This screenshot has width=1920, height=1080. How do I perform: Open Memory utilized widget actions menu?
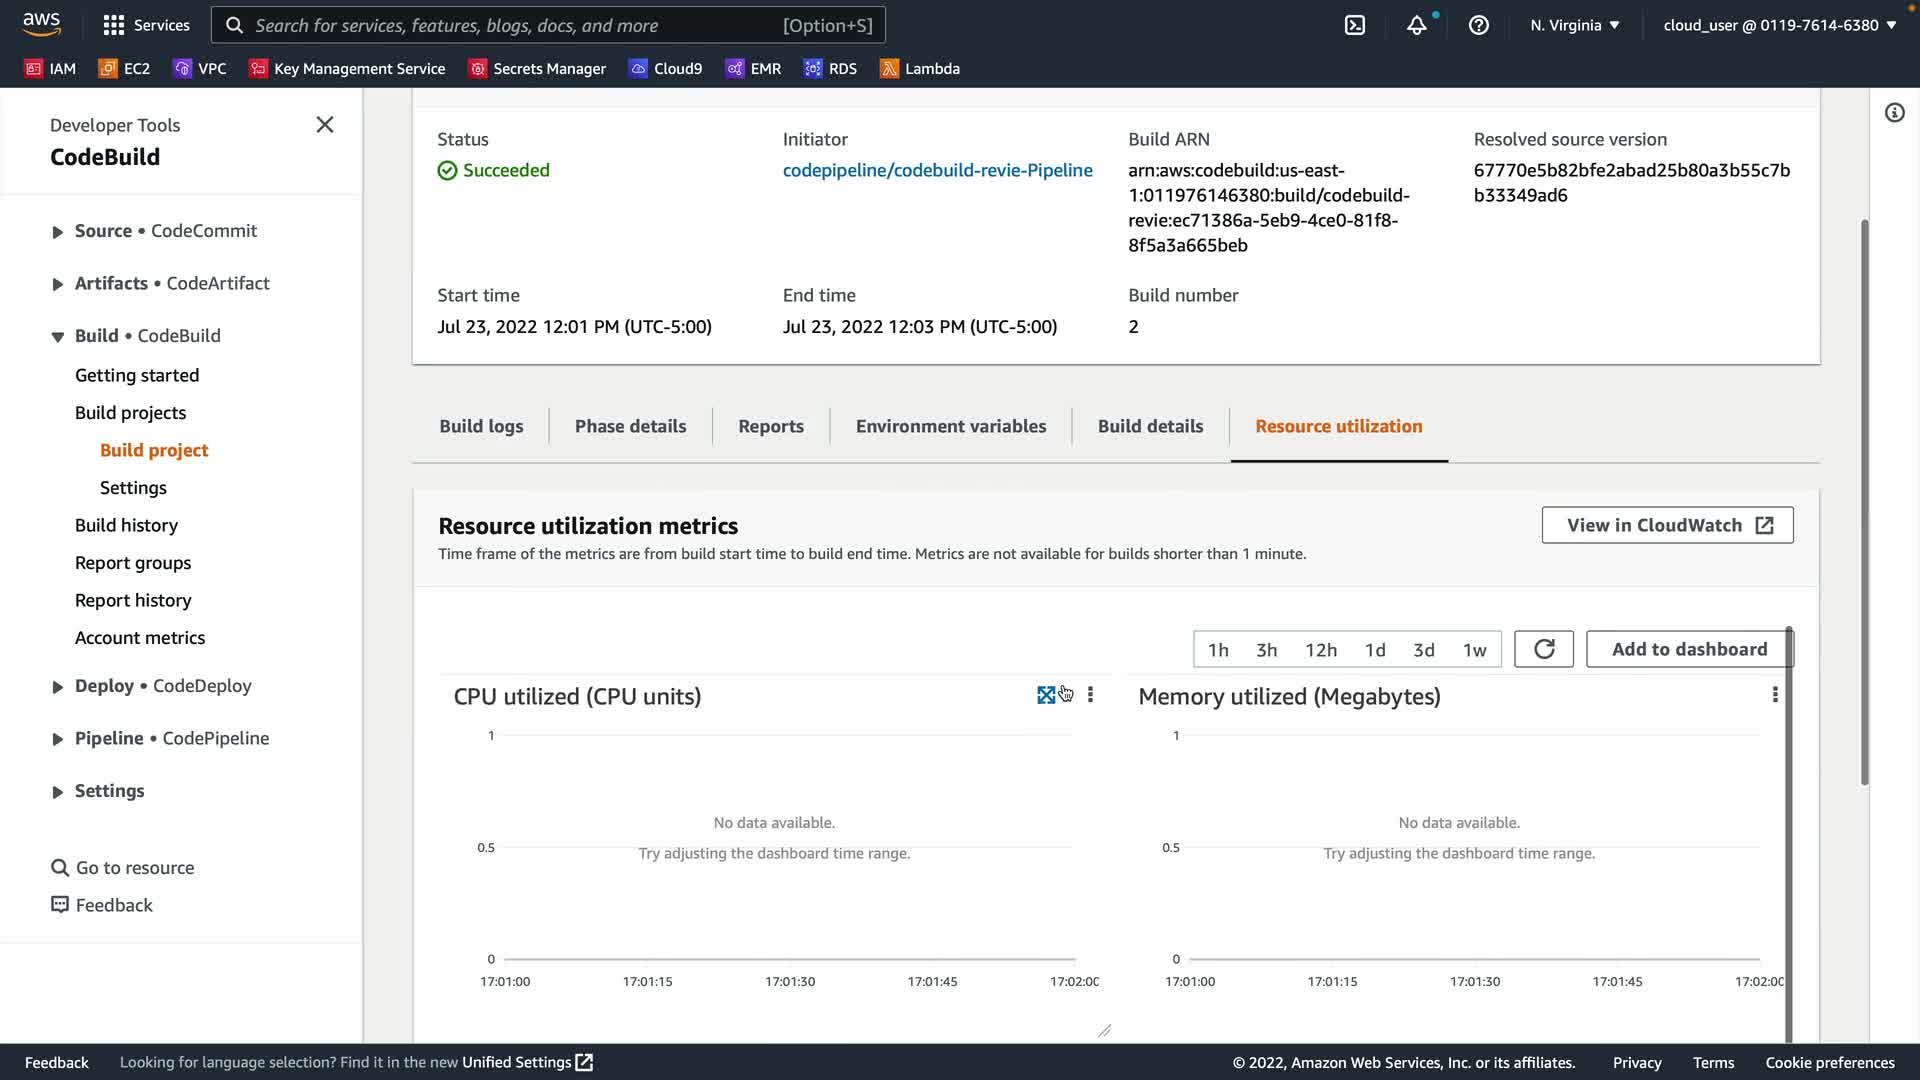(1775, 695)
